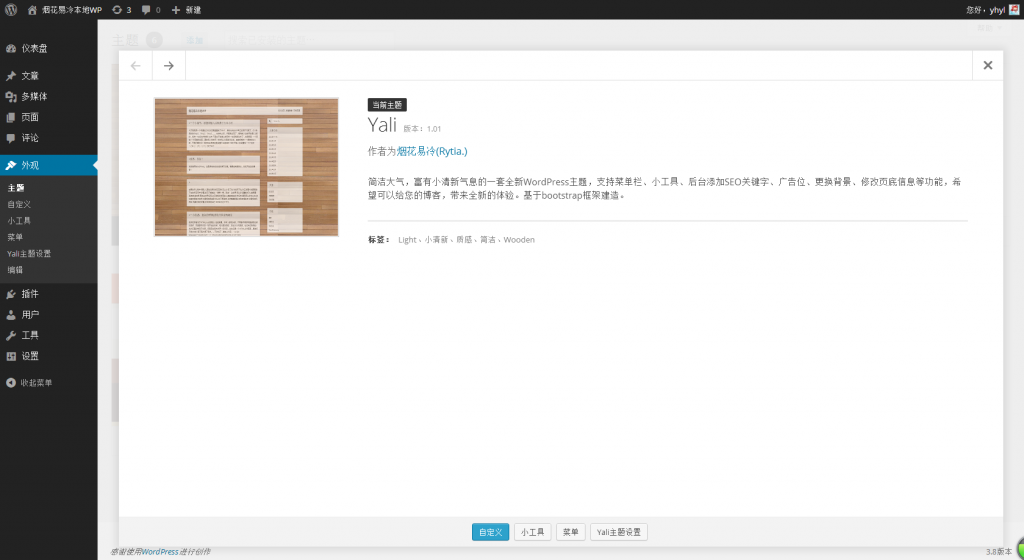1024x560 pixels.
Task: Open author link 烟花易冷(Rytia.)
Action: (x=432, y=151)
